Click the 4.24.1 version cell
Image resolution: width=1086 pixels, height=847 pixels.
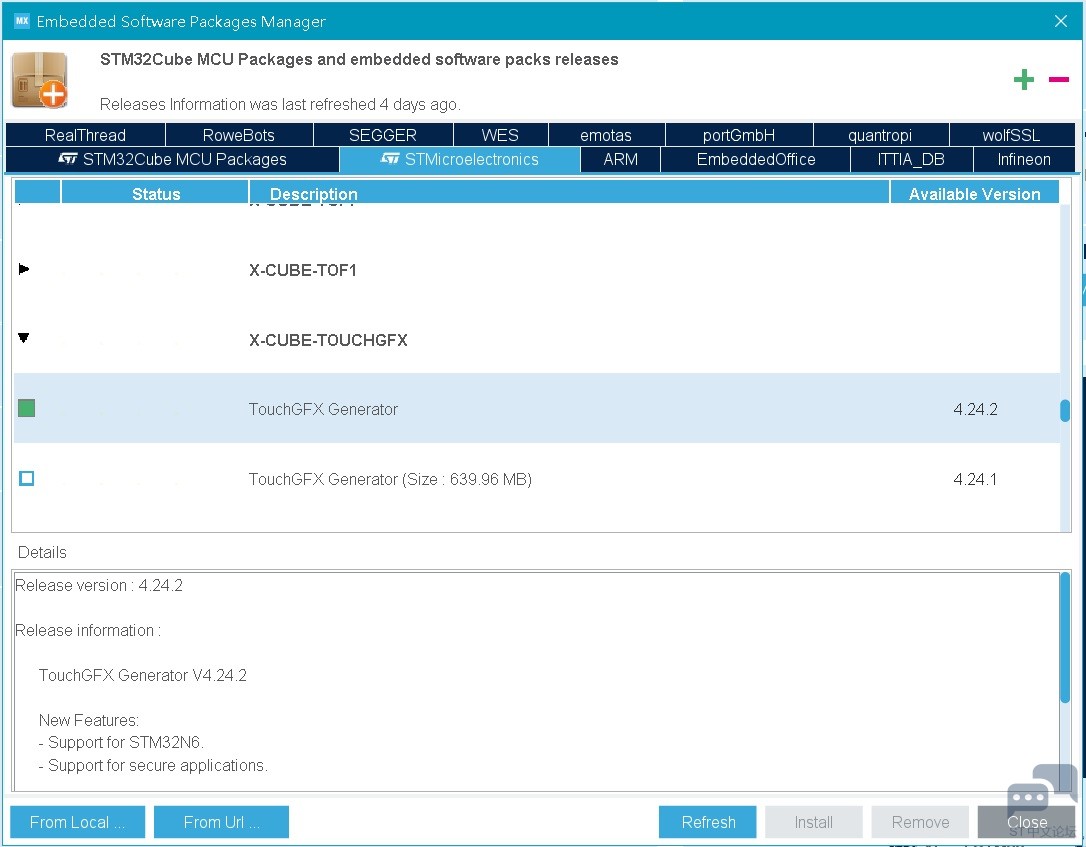click(x=975, y=479)
